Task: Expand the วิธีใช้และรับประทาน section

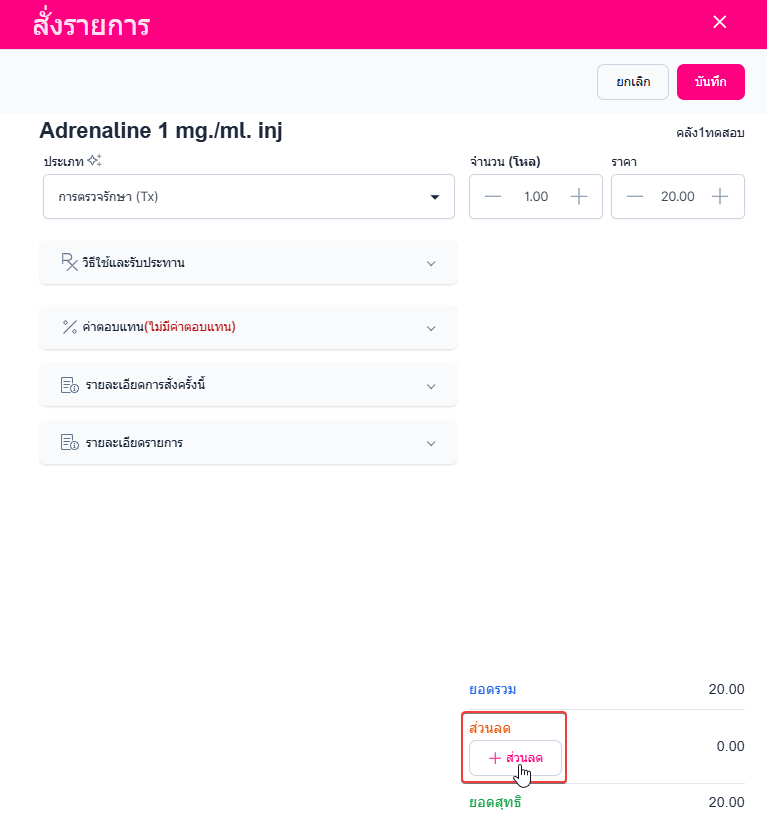Action: pos(431,263)
